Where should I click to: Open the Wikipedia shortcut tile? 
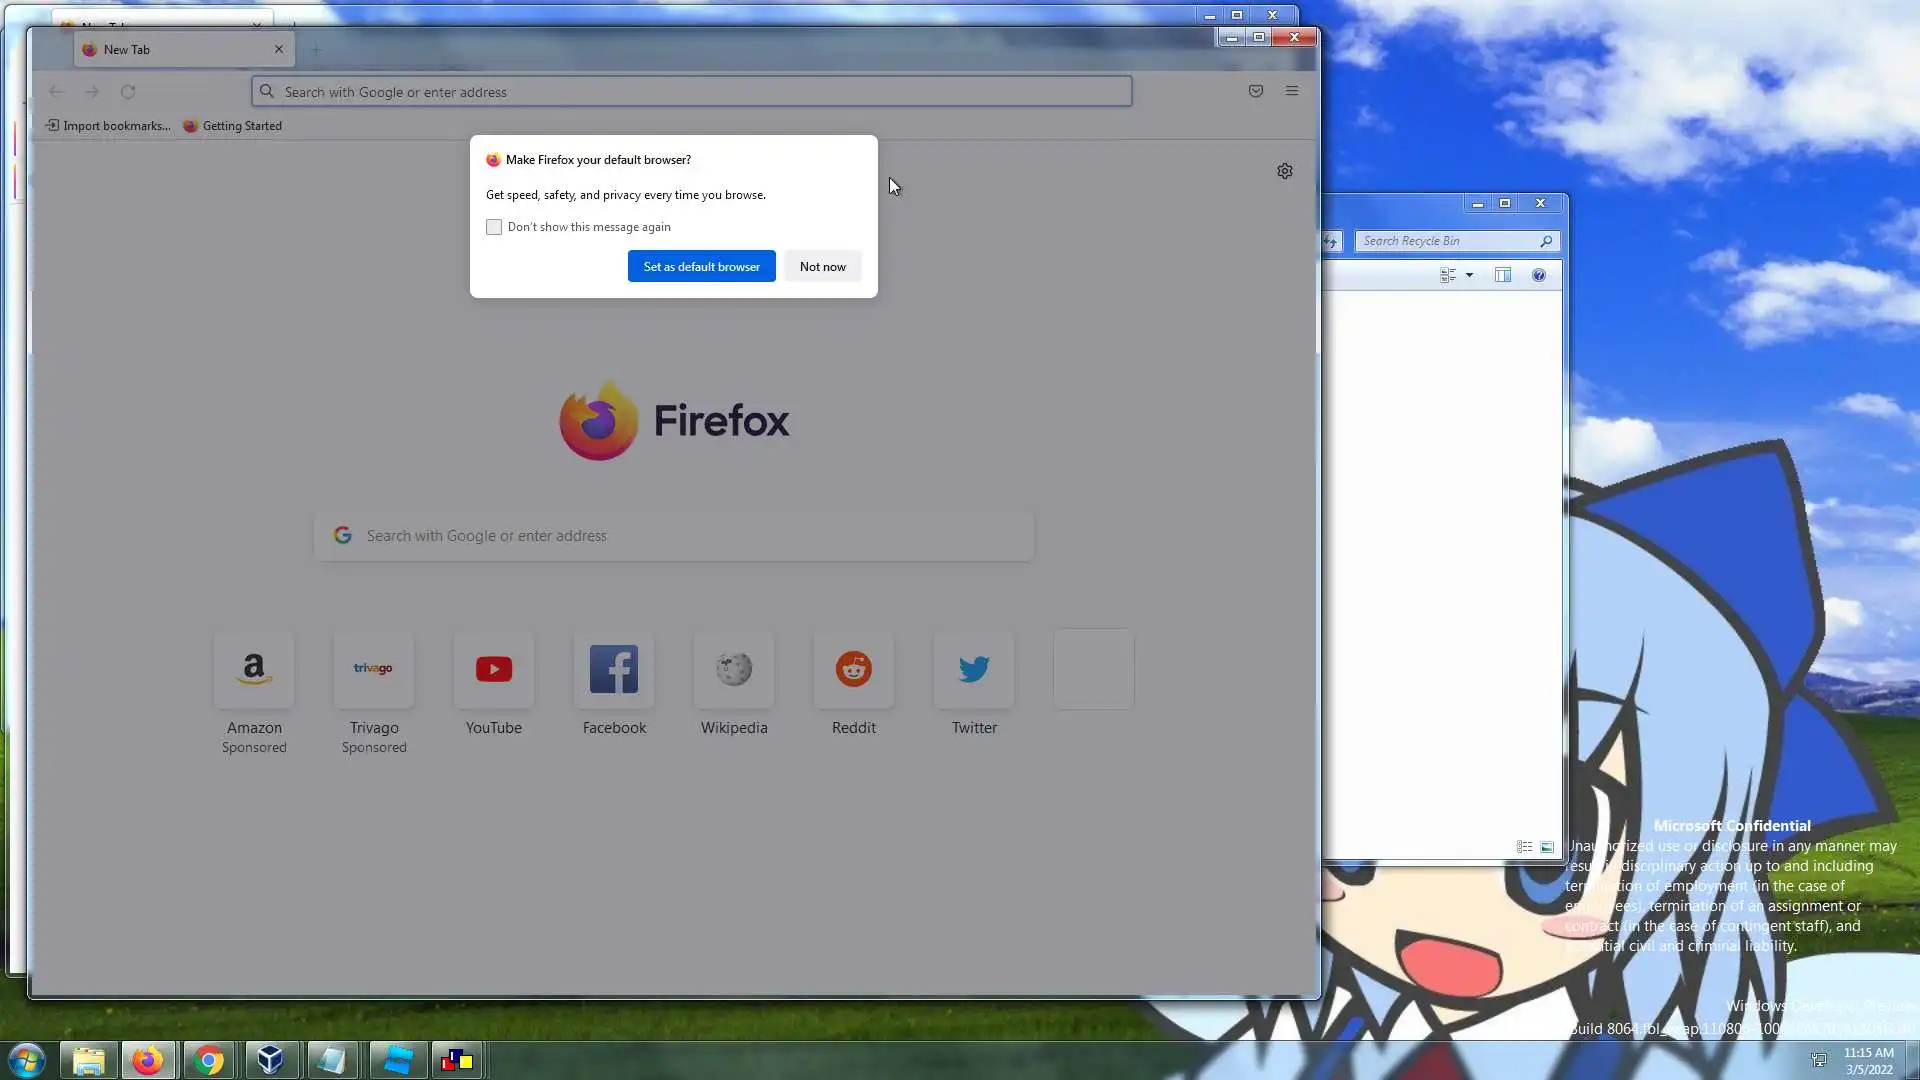coord(733,670)
